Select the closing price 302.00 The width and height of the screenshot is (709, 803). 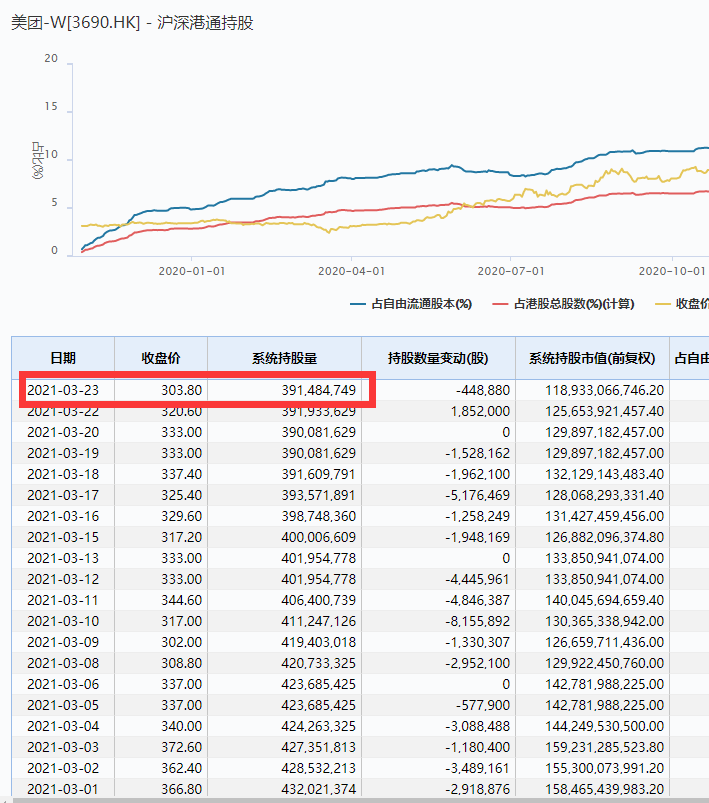(x=181, y=642)
